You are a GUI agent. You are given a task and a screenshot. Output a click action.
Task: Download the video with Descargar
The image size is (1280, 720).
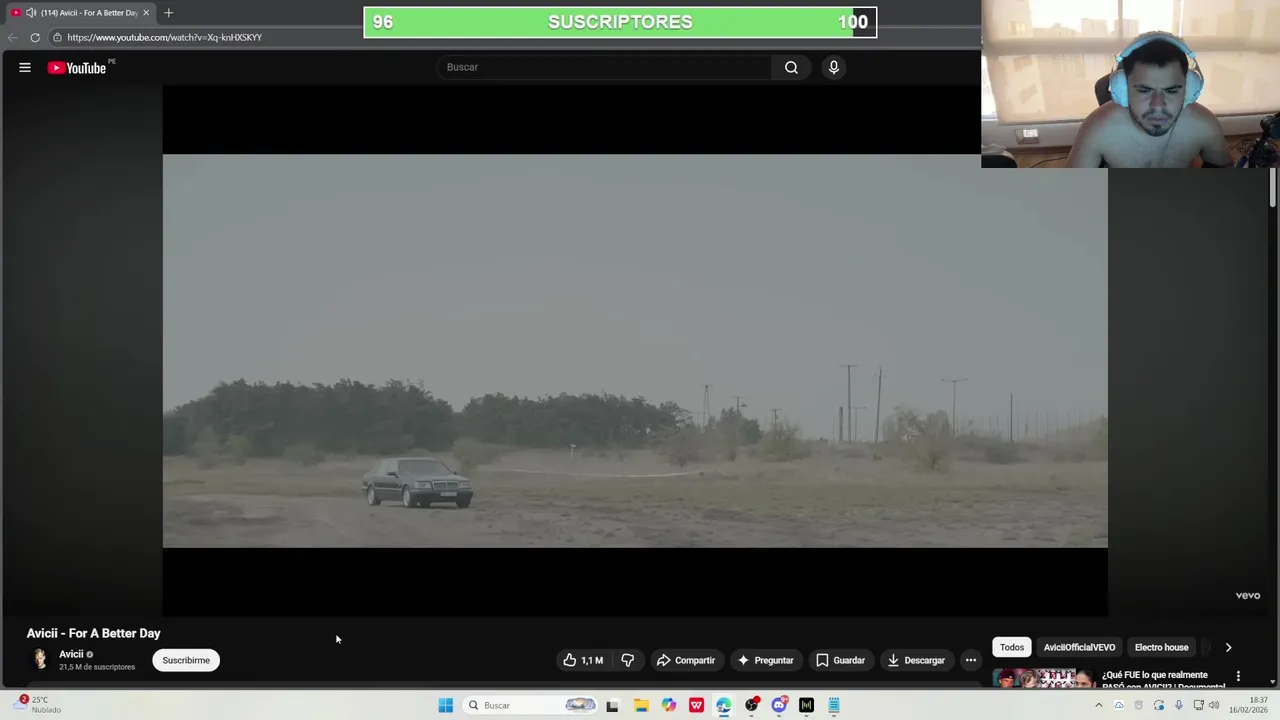(x=916, y=660)
